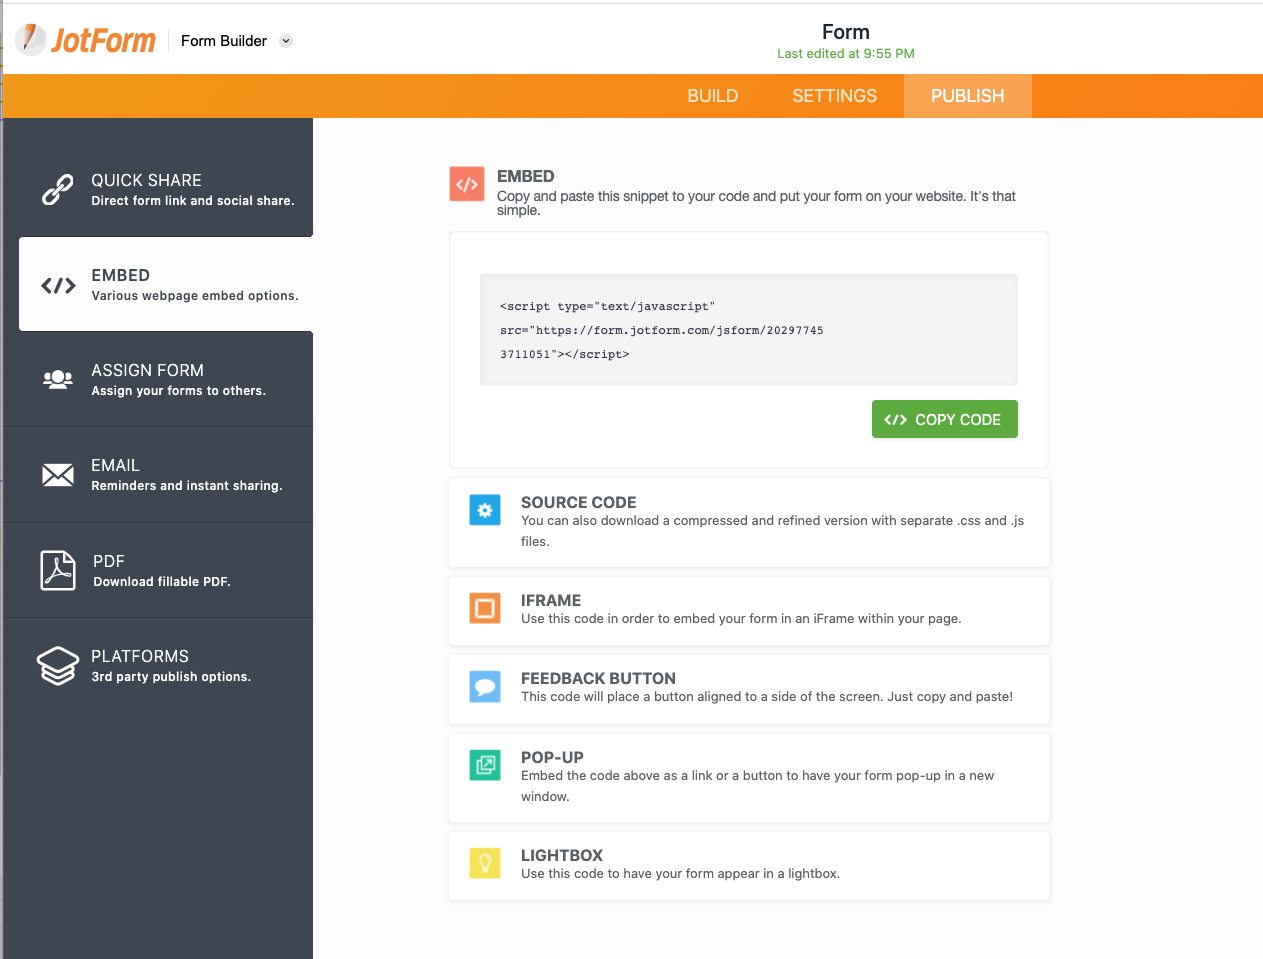Click the Feedback Button speech bubble icon
Viewport: 1263px width, 959px height.
[485, 687]
